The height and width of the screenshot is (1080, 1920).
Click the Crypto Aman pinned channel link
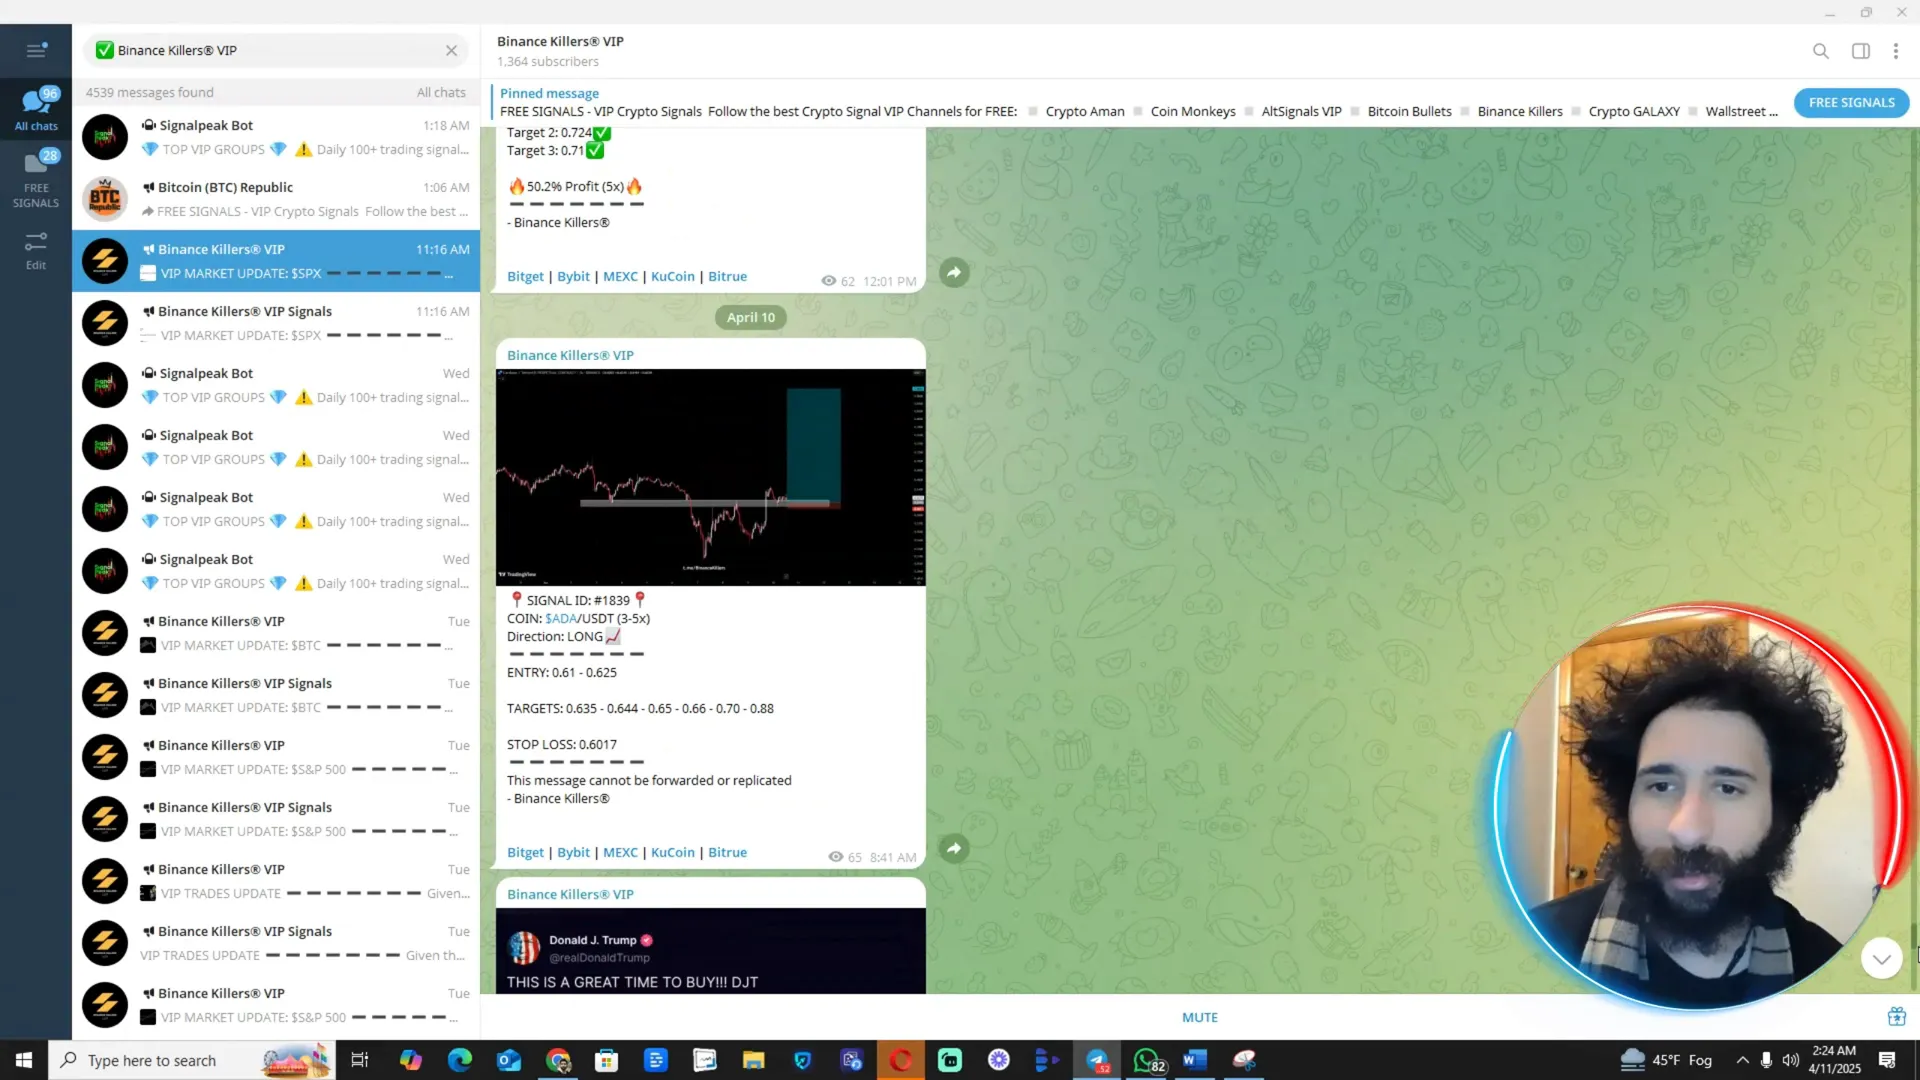click(x=1084, y=111)
